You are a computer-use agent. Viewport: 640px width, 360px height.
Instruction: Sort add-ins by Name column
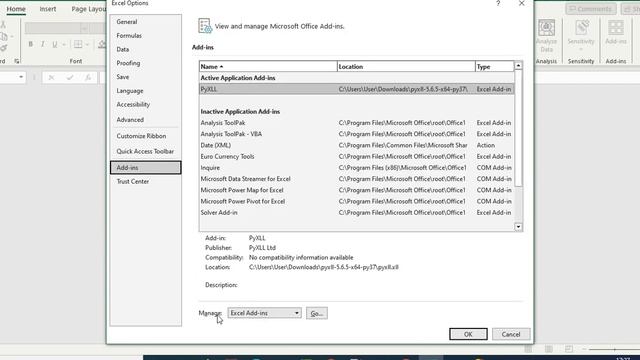[268, 66]
